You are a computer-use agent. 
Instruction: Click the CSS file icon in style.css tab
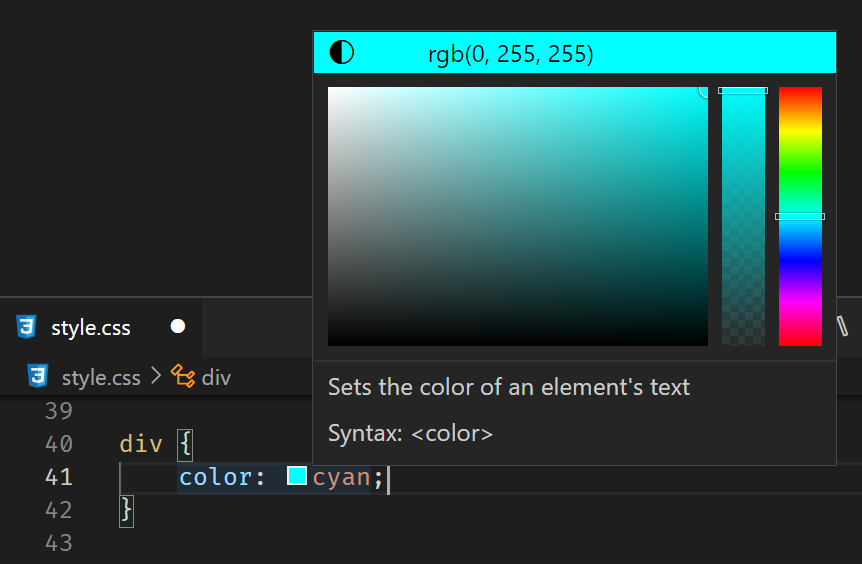point(26,327)
